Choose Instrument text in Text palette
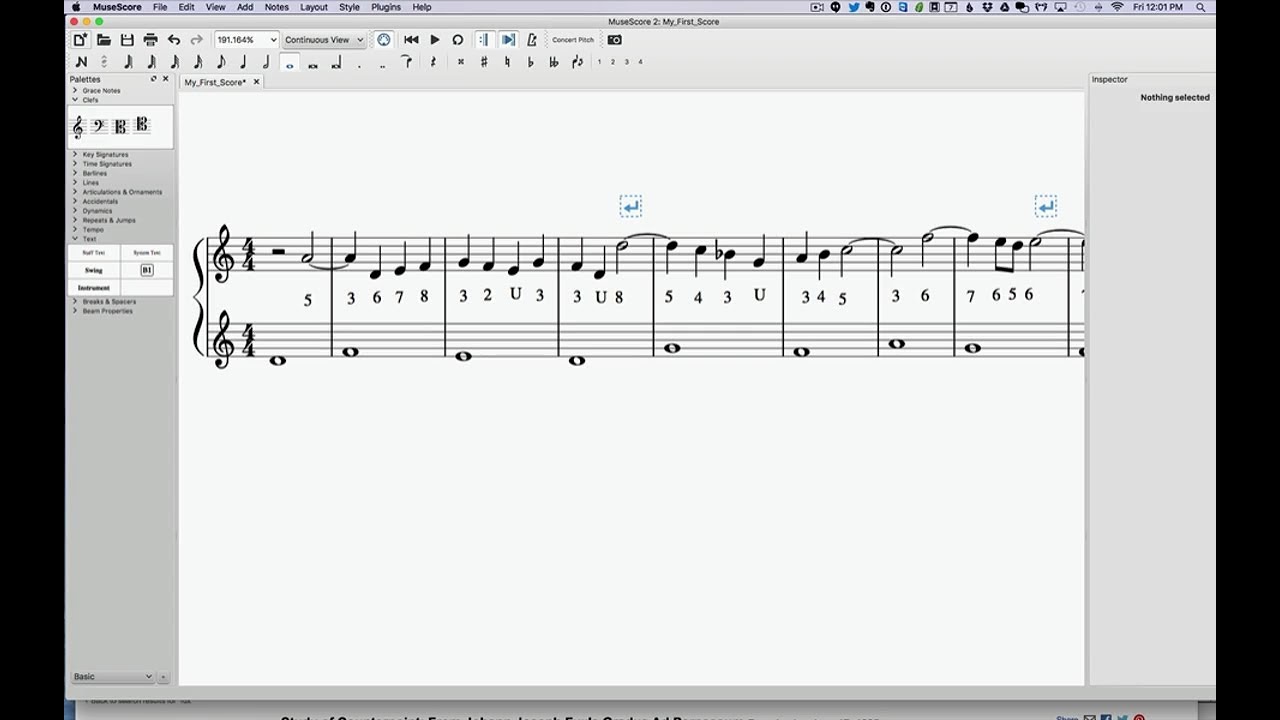This screenshot has height=720, width=1280. tap(93, 288)
